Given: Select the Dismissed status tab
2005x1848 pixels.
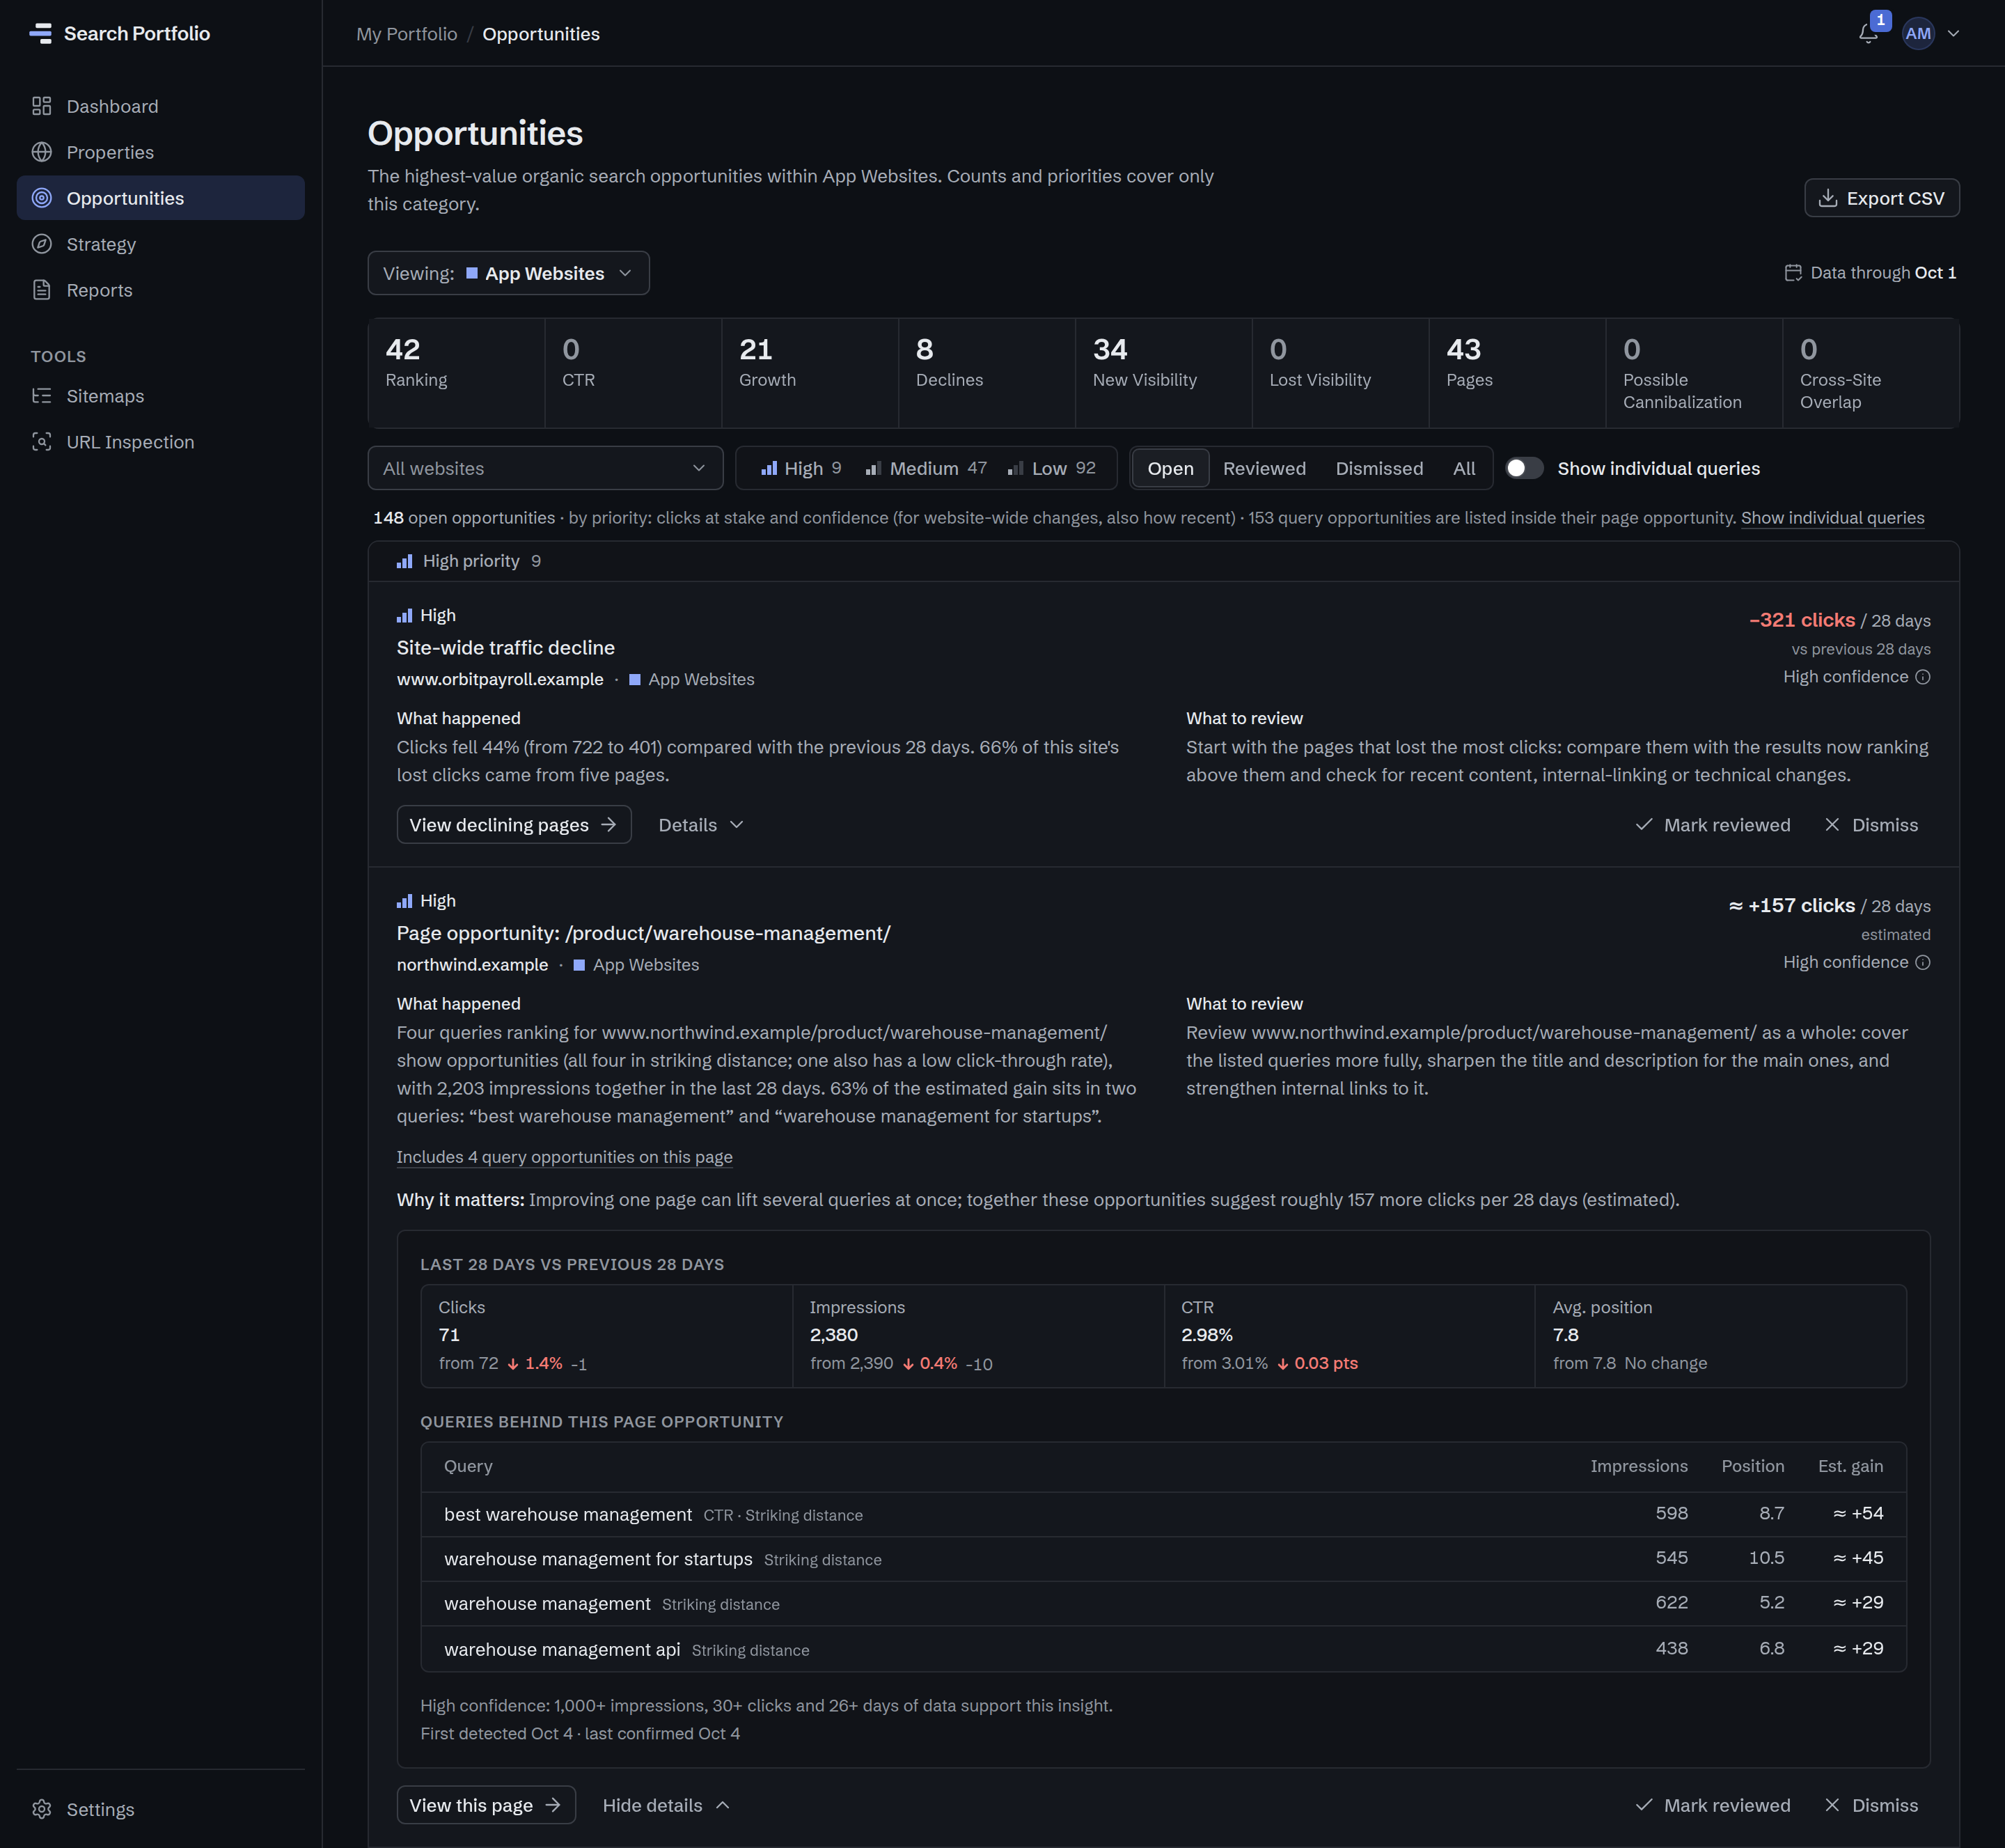Looking at the screenshot, I should [1379, 468].
